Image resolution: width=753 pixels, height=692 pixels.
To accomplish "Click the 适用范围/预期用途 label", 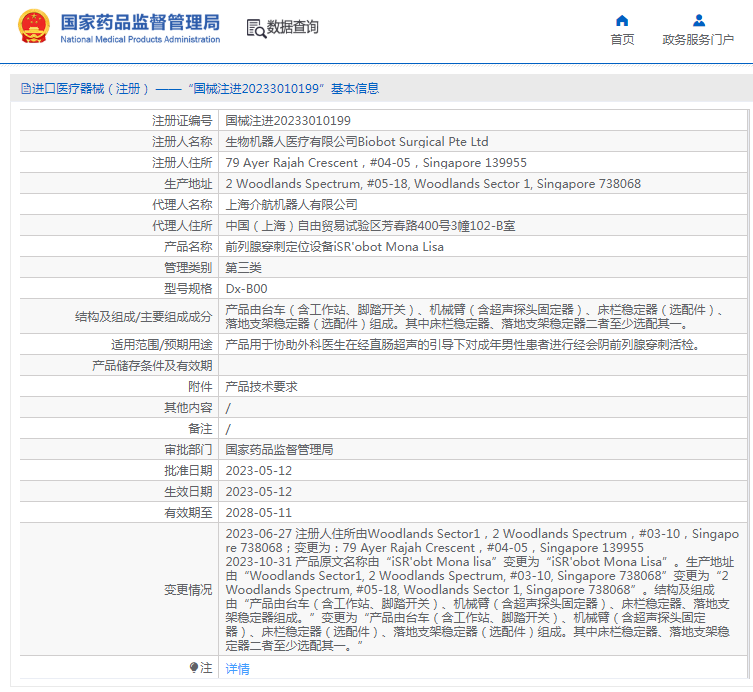I will coord(161,345).
